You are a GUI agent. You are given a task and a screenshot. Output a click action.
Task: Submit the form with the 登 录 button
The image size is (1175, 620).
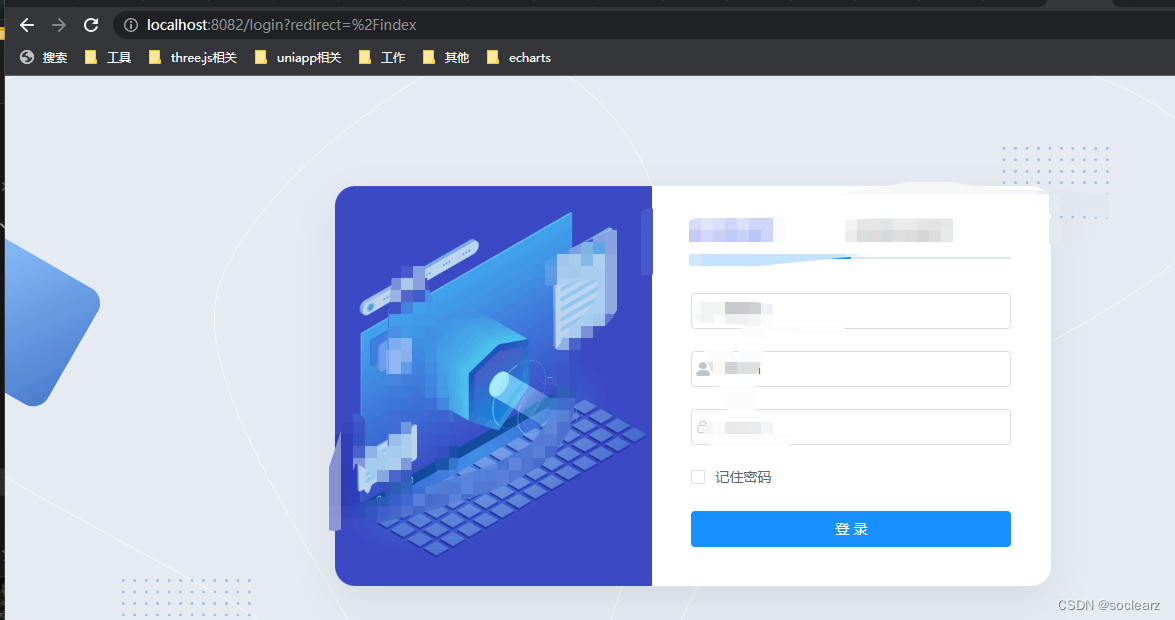(851, 529)
